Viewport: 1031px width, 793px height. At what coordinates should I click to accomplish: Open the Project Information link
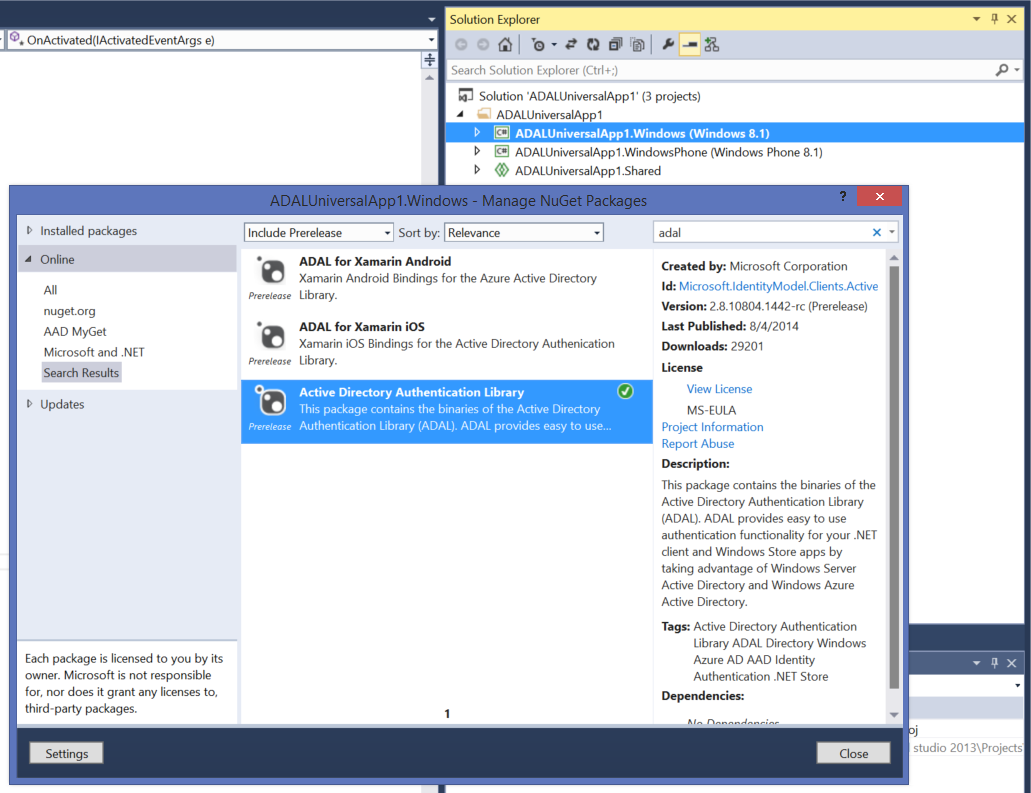712,427
